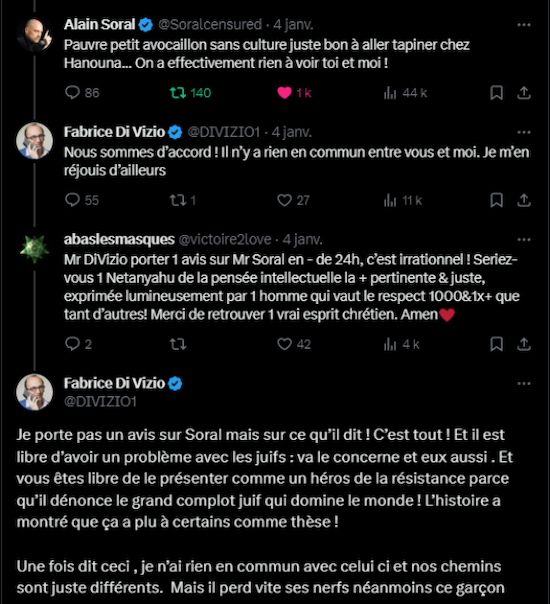The image size is (550, 604).
Task: Open replies on Alain Soral's tweet
Action: click(82, 93)
